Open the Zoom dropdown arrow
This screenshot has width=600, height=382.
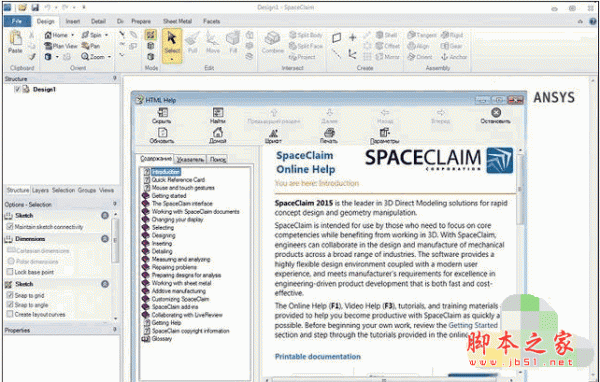109,57
